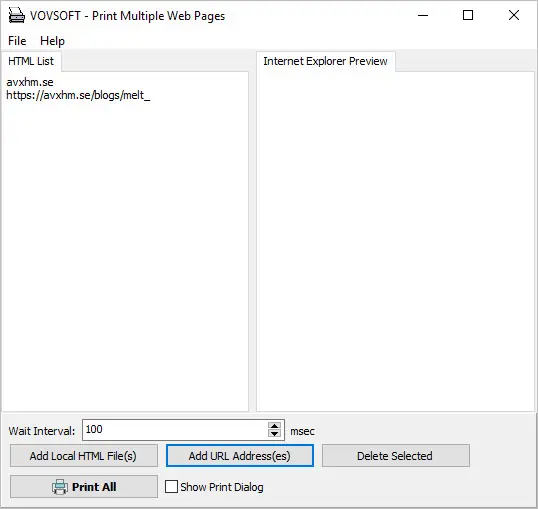Switch to the HTML List tab

(x=31, y=61)
